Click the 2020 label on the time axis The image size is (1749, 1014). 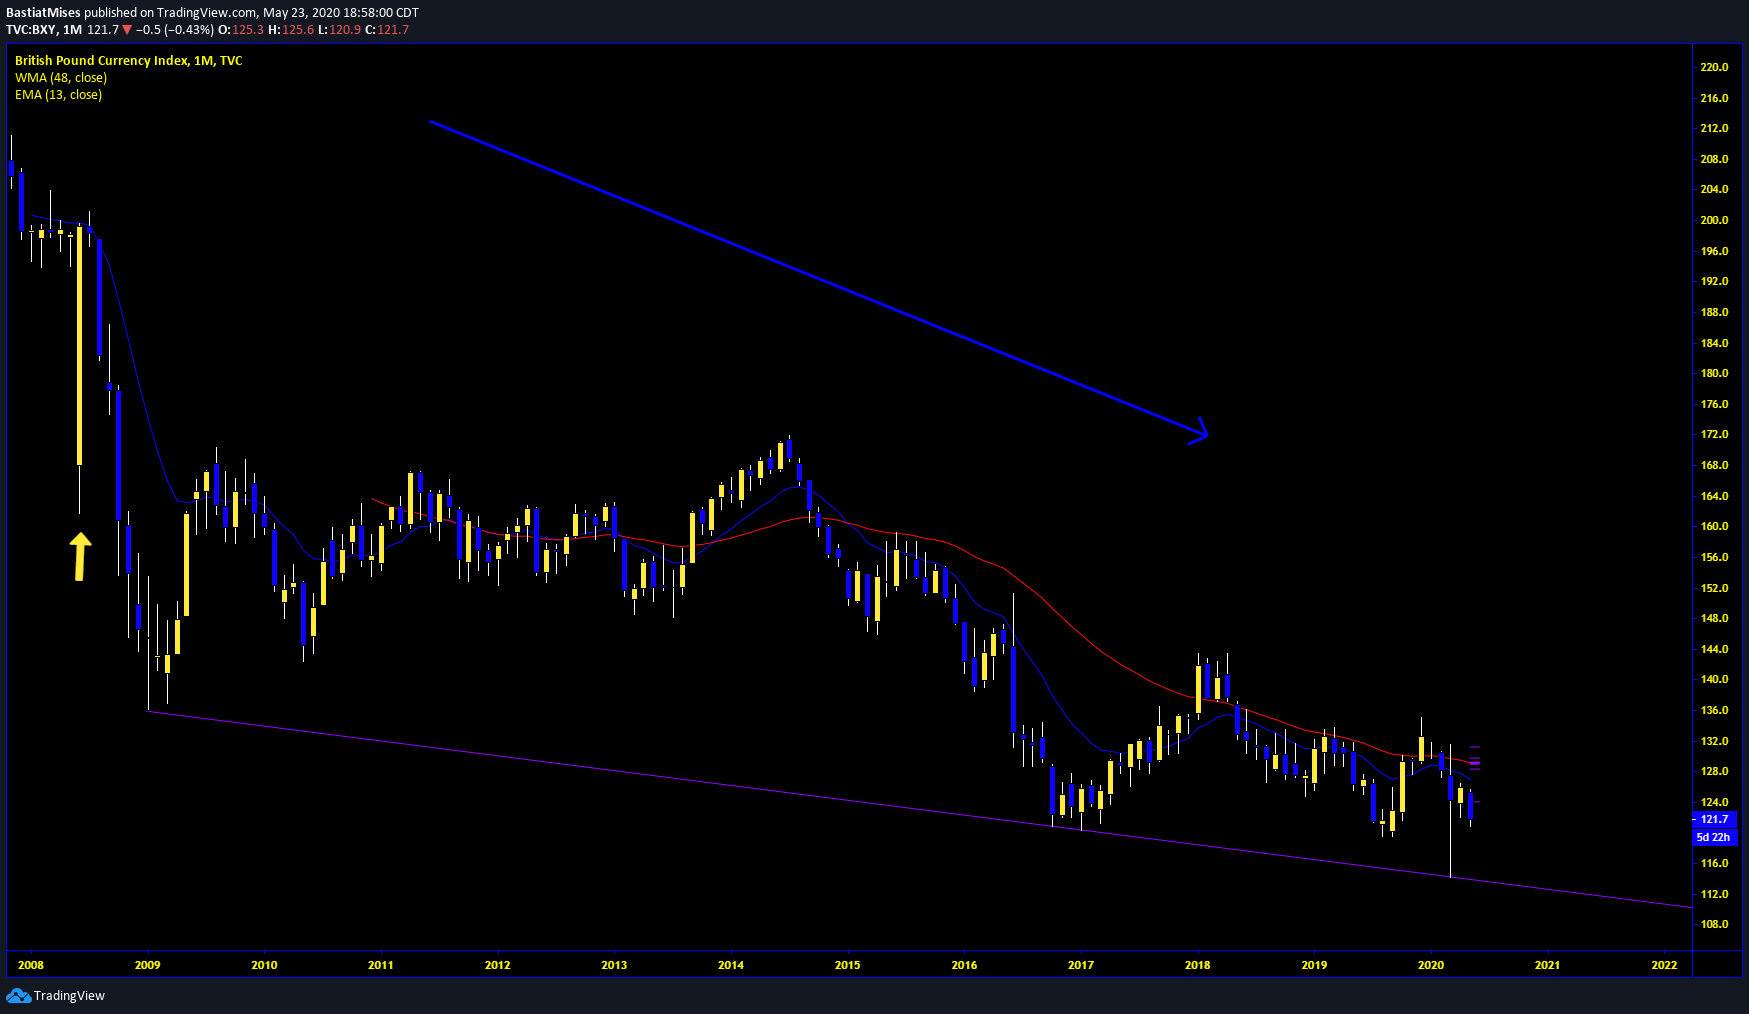click(x=1431, y=965)
